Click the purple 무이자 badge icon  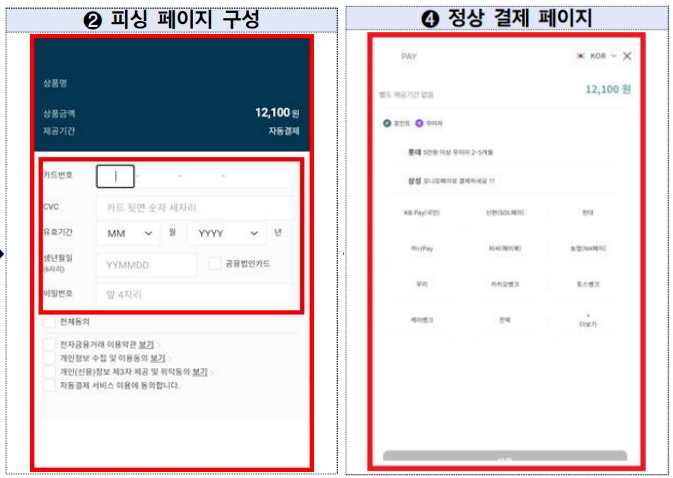[x=419, y=123]
